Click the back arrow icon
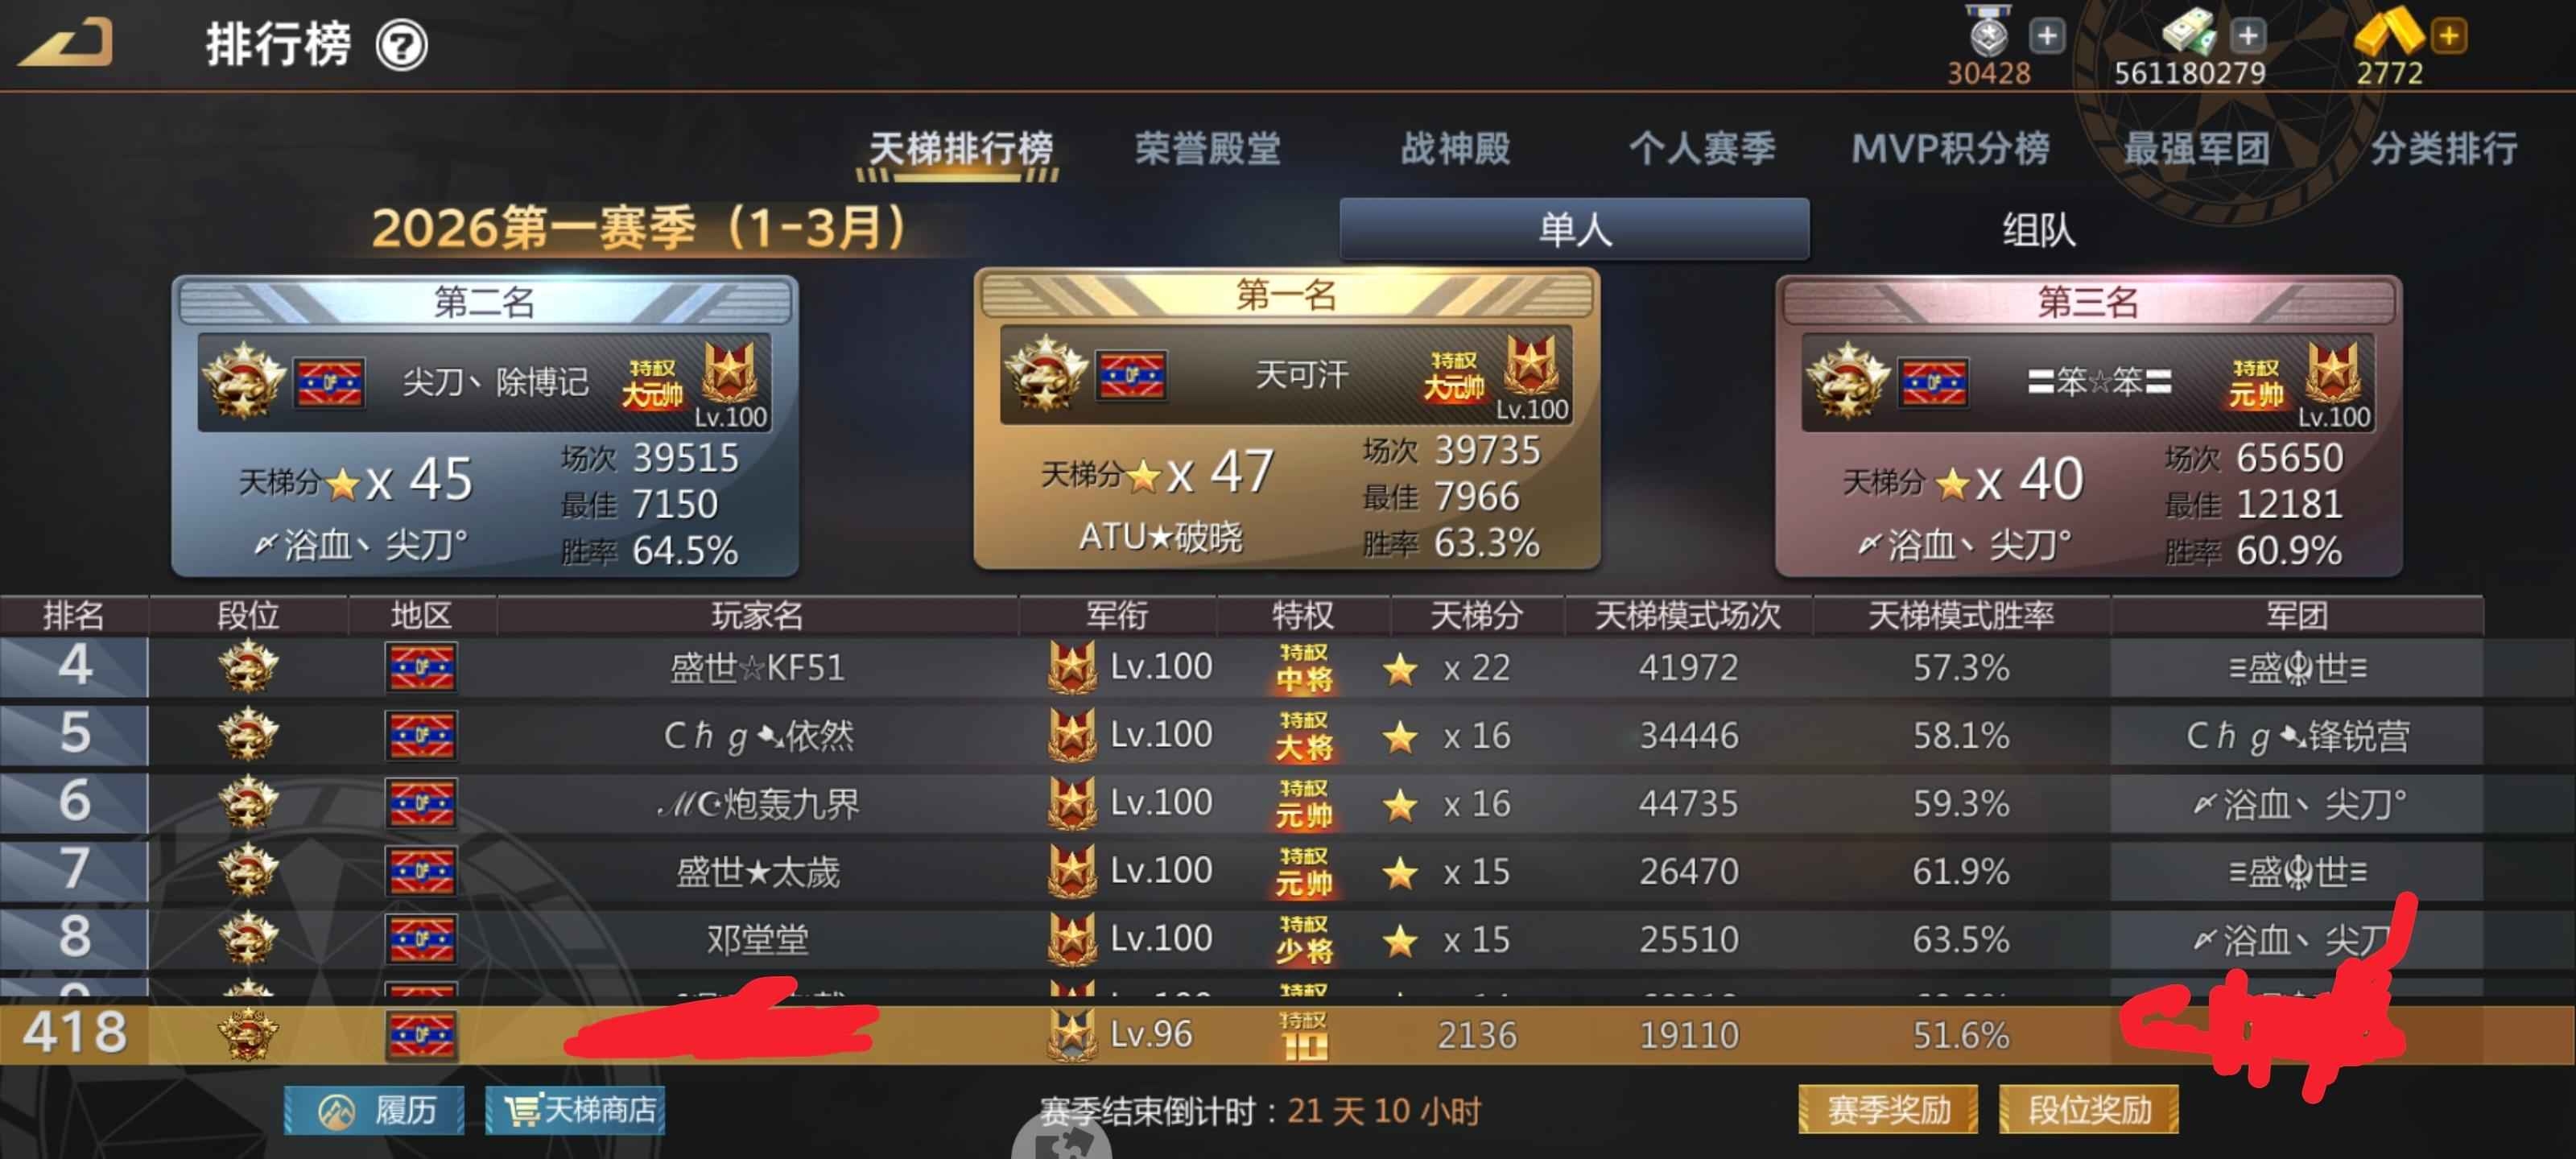This screenshot has height=1159, width=2576. pyautogui.click(x=66, y=43)
